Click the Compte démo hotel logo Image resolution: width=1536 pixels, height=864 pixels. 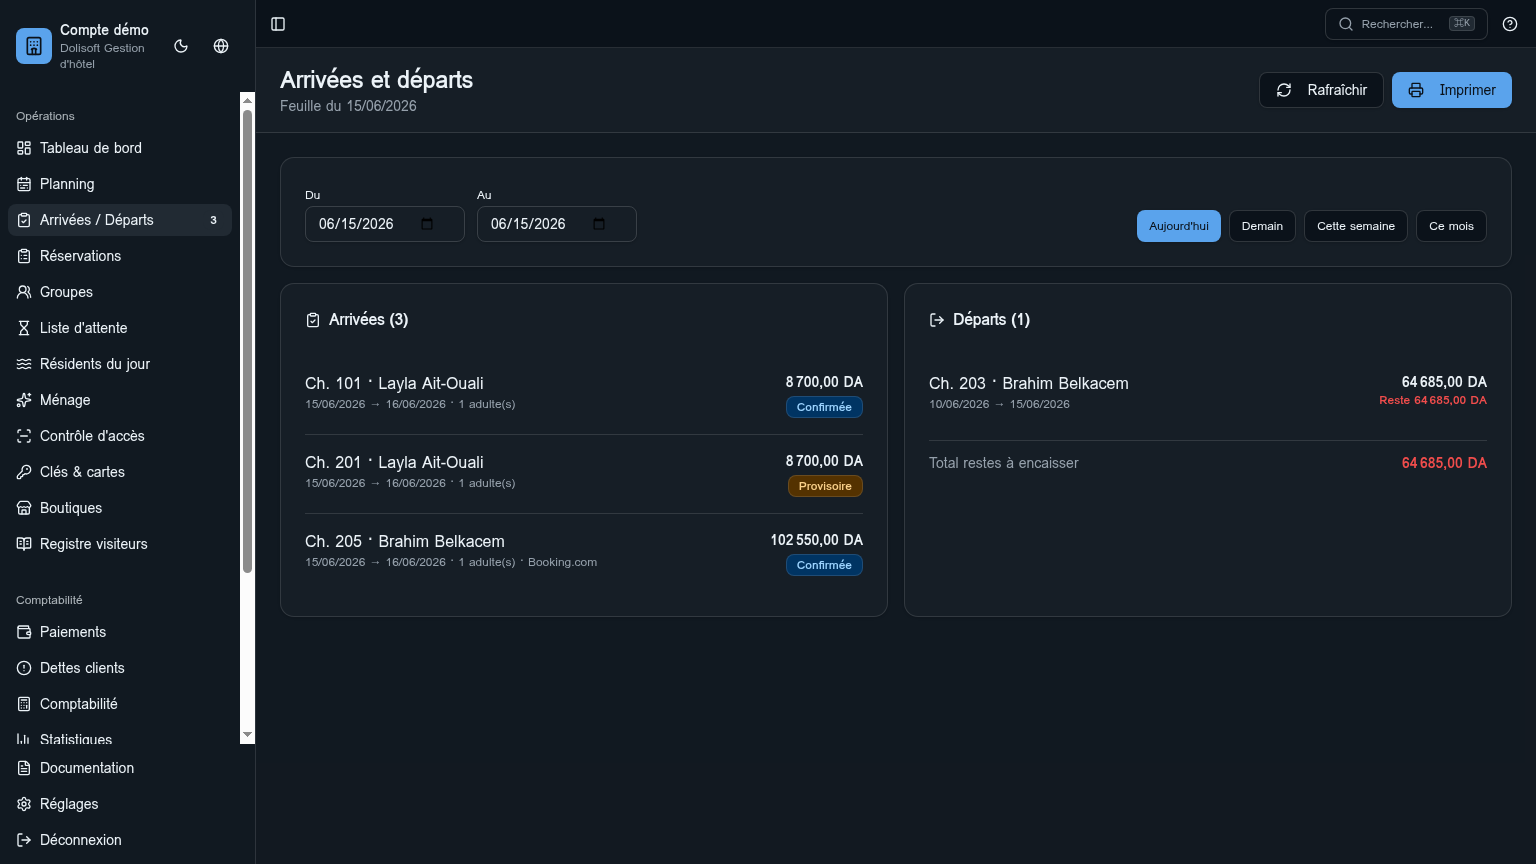click(34, 46)
